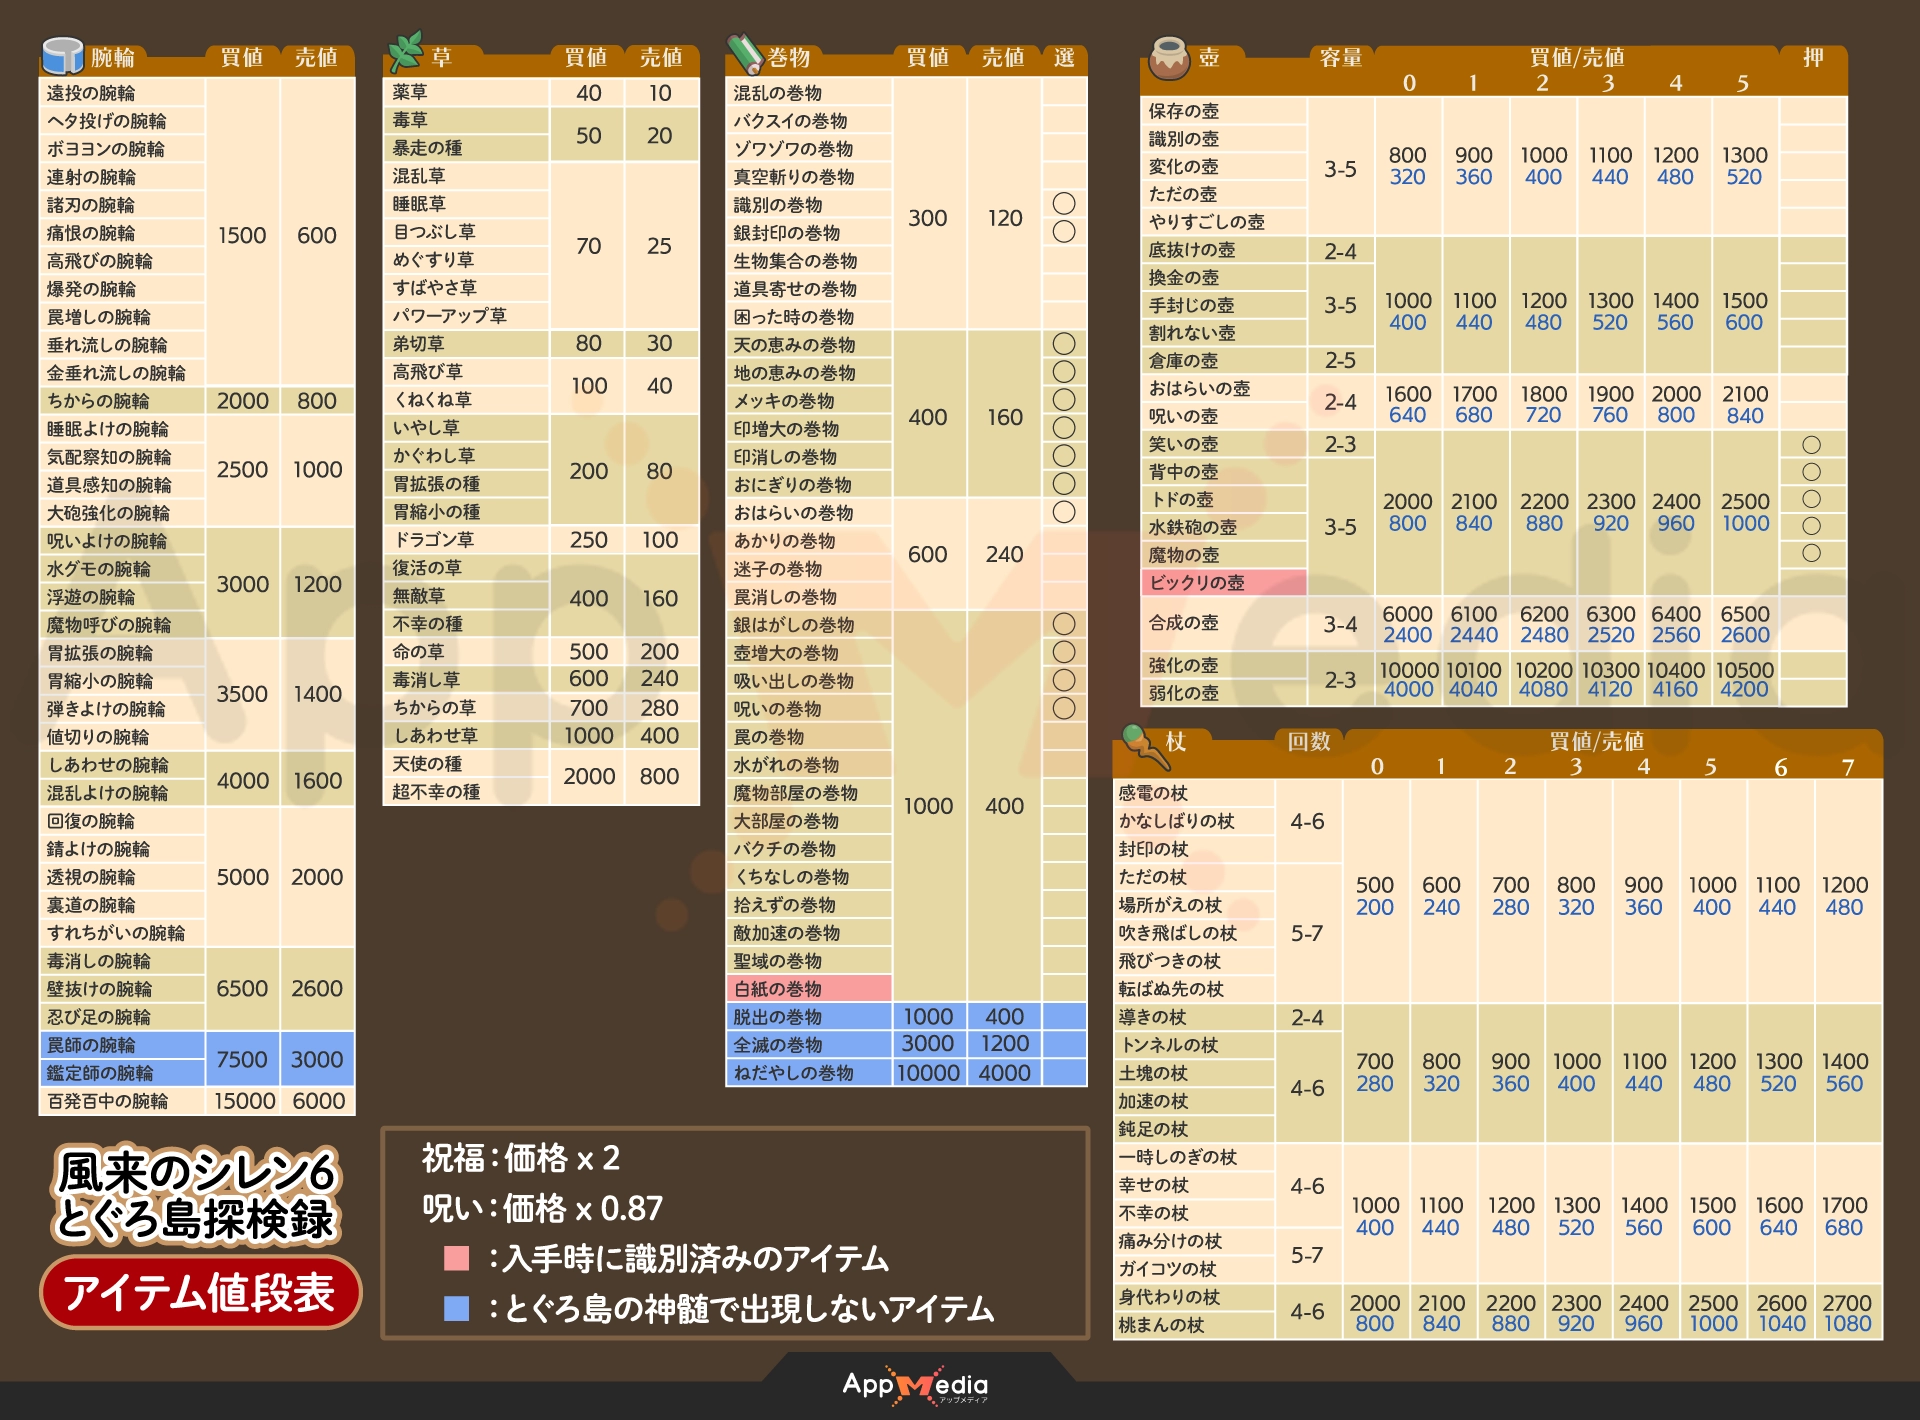
Task: Click the green herb icon beside 草 header
Action: pos(406,52)
